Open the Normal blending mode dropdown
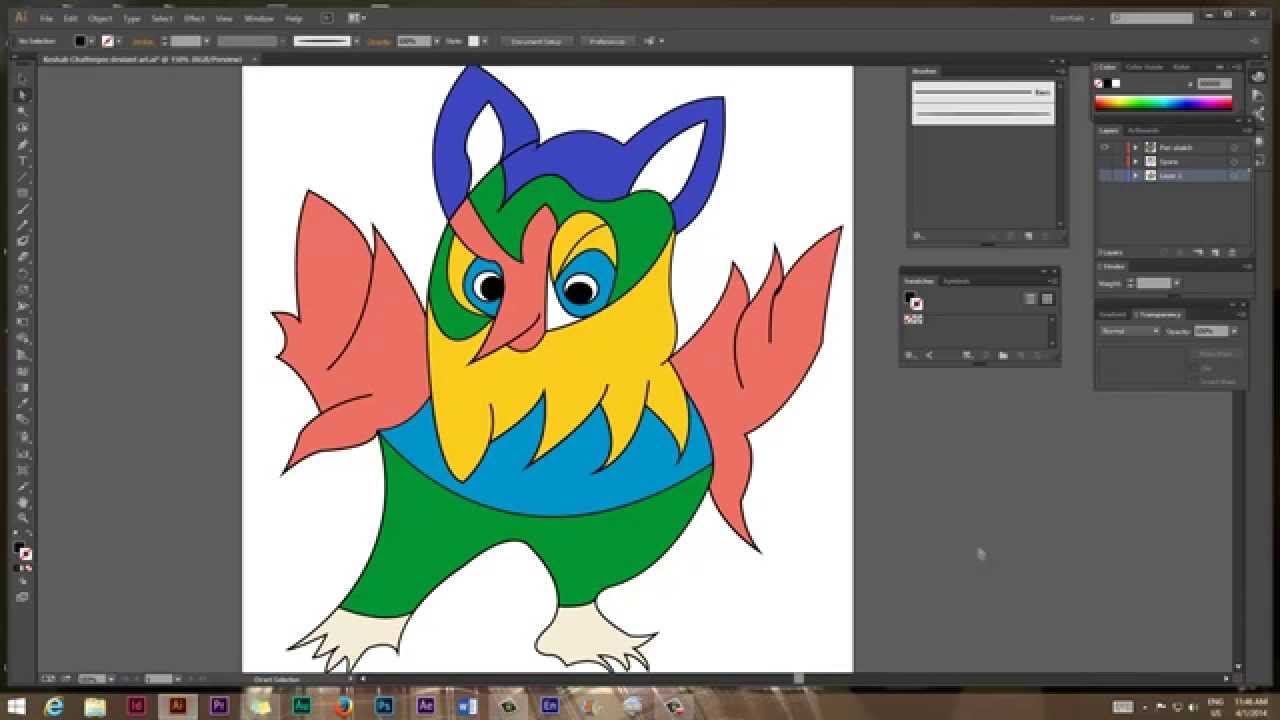The width and height of the screenshot is (1280, 720). [1129, 331]
